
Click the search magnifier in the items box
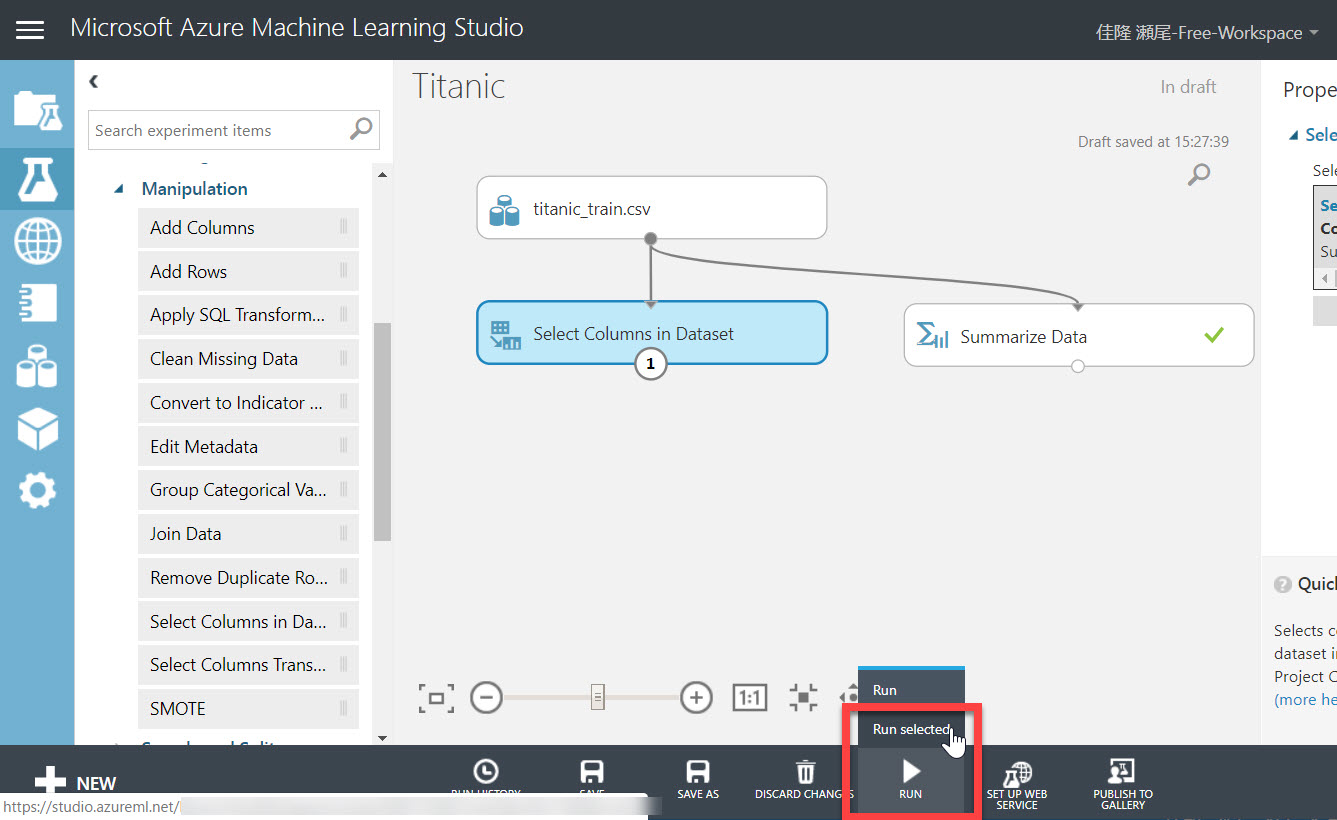pyautogui.click(x=361, y=129)
